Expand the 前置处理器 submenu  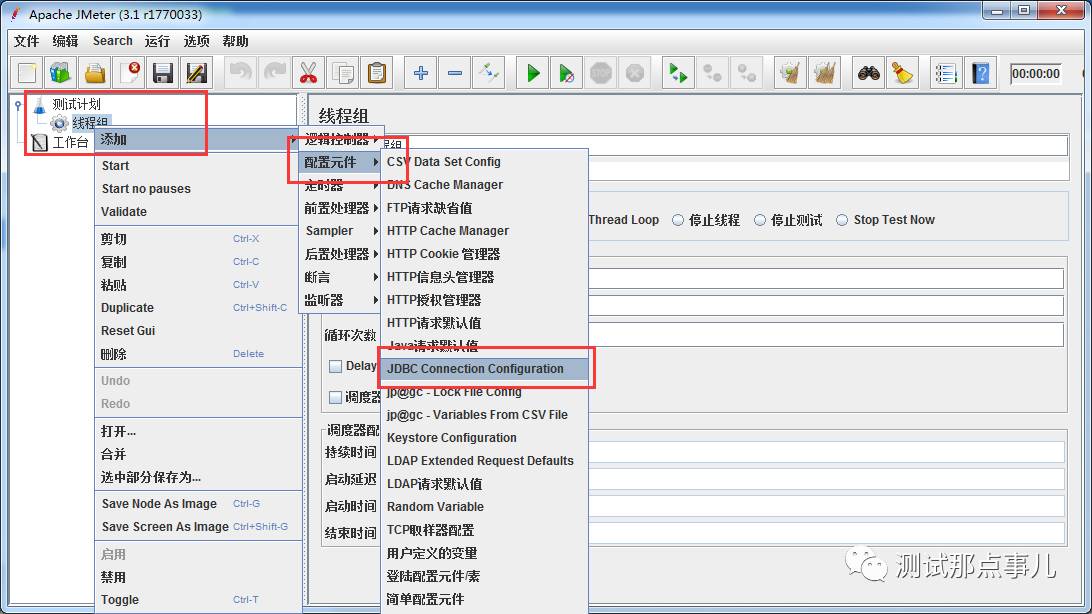point(341,208)
